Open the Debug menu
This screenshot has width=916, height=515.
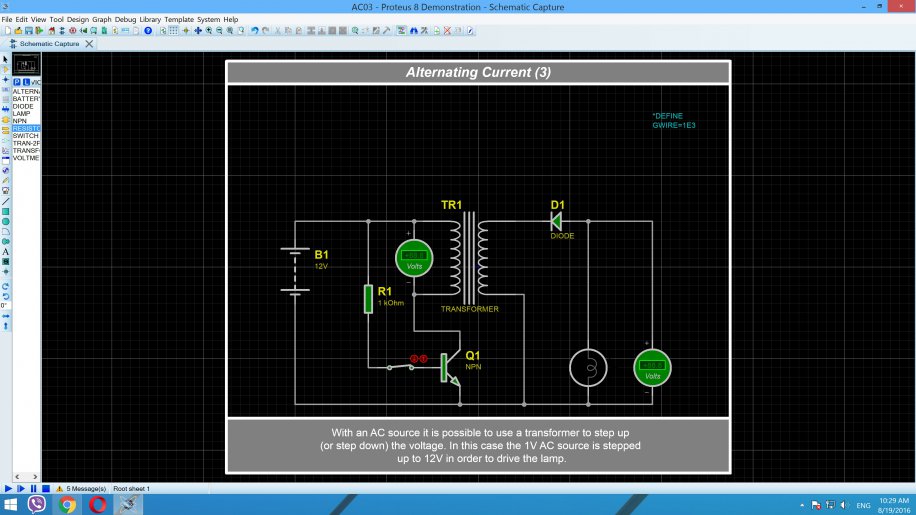[125, 19]
